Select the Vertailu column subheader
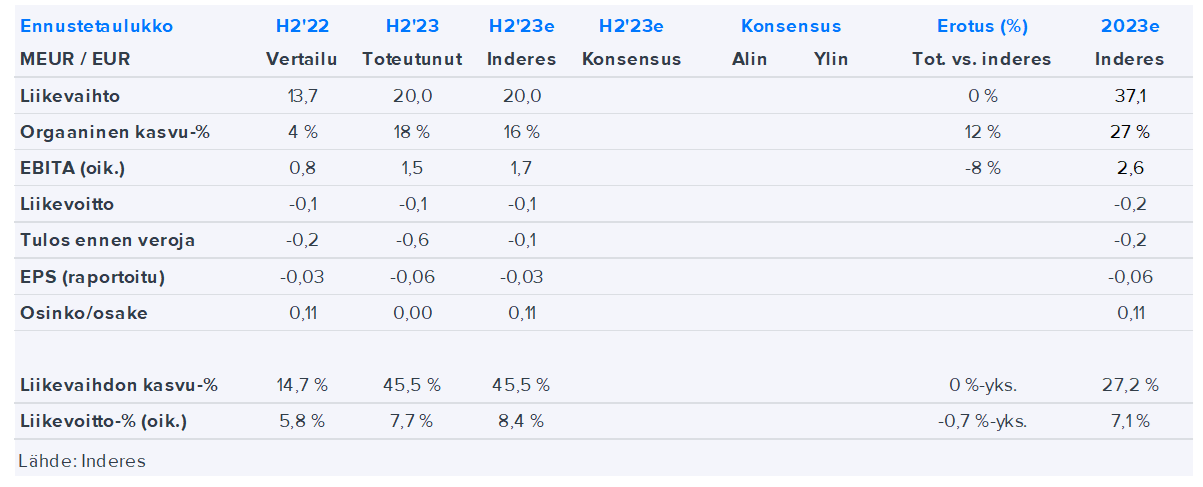The height and width of the screenshot is (487, 1203). point(301,59)
